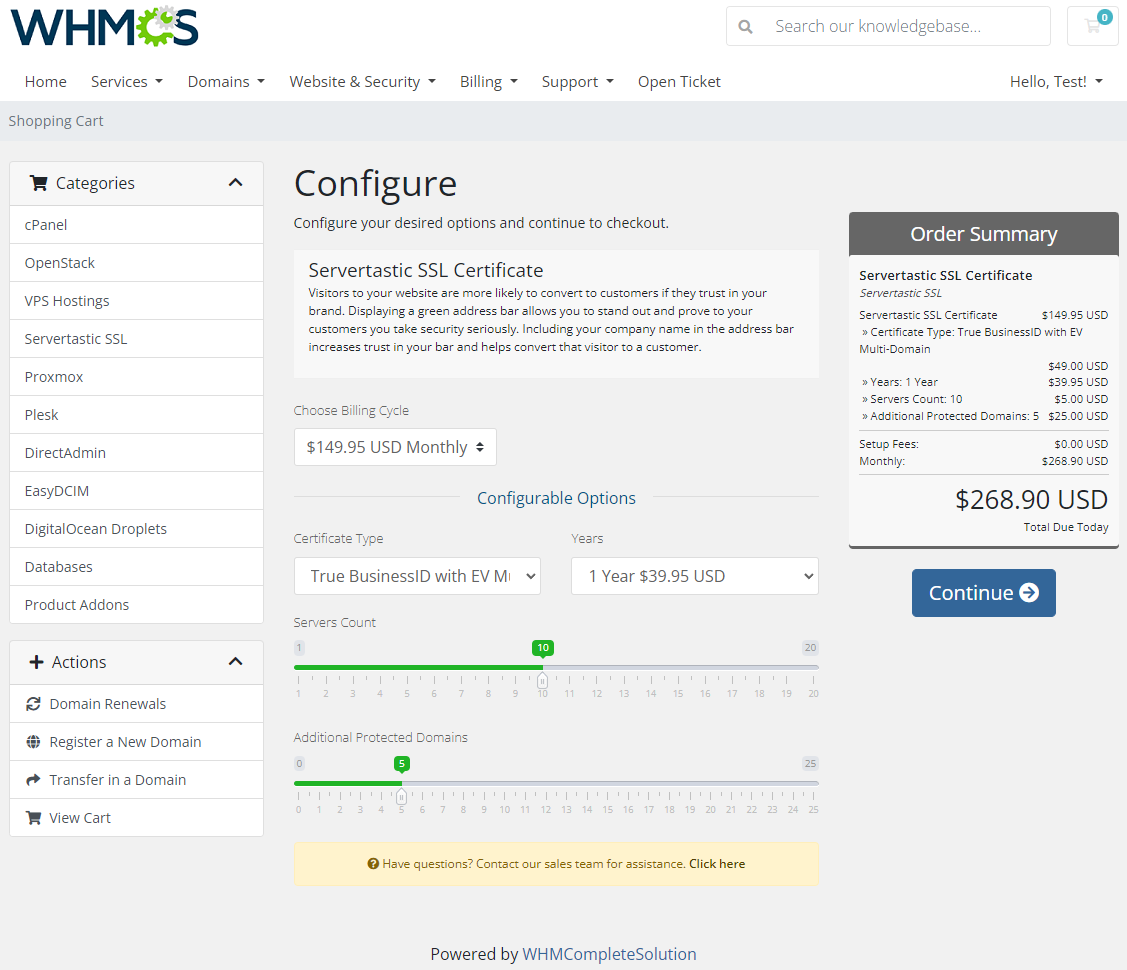Click the 'Click here' sales contact link
The width and height of the screenshot is (1127, 970).
[717, 864]
